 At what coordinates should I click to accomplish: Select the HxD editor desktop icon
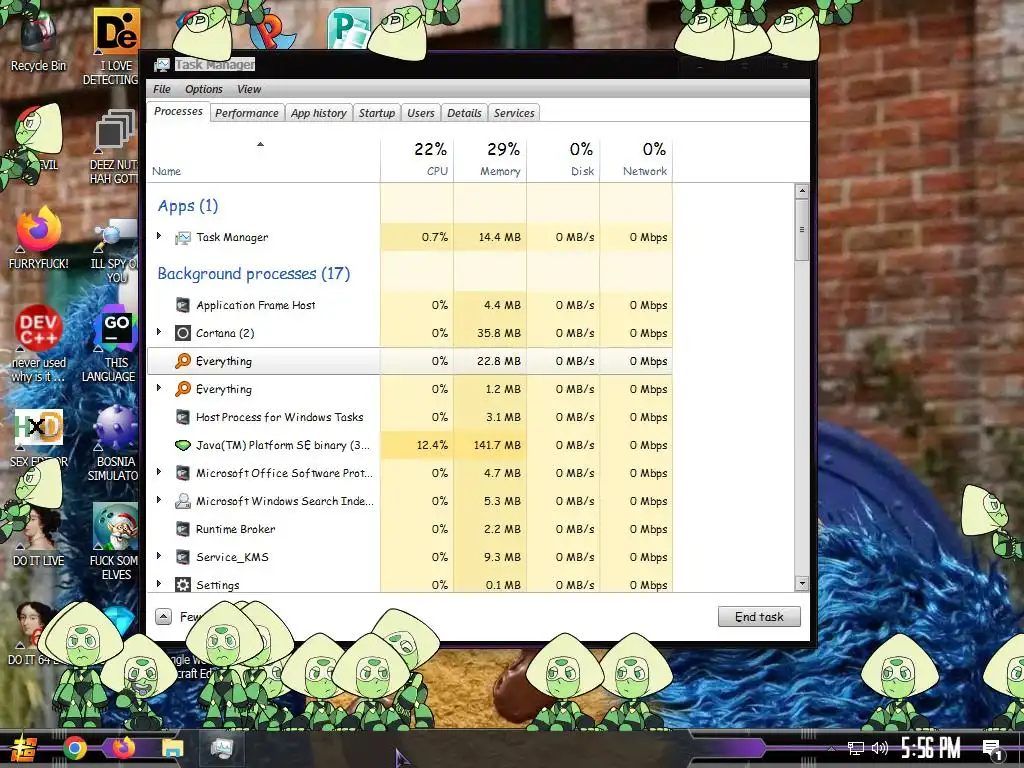click(38, 438)
